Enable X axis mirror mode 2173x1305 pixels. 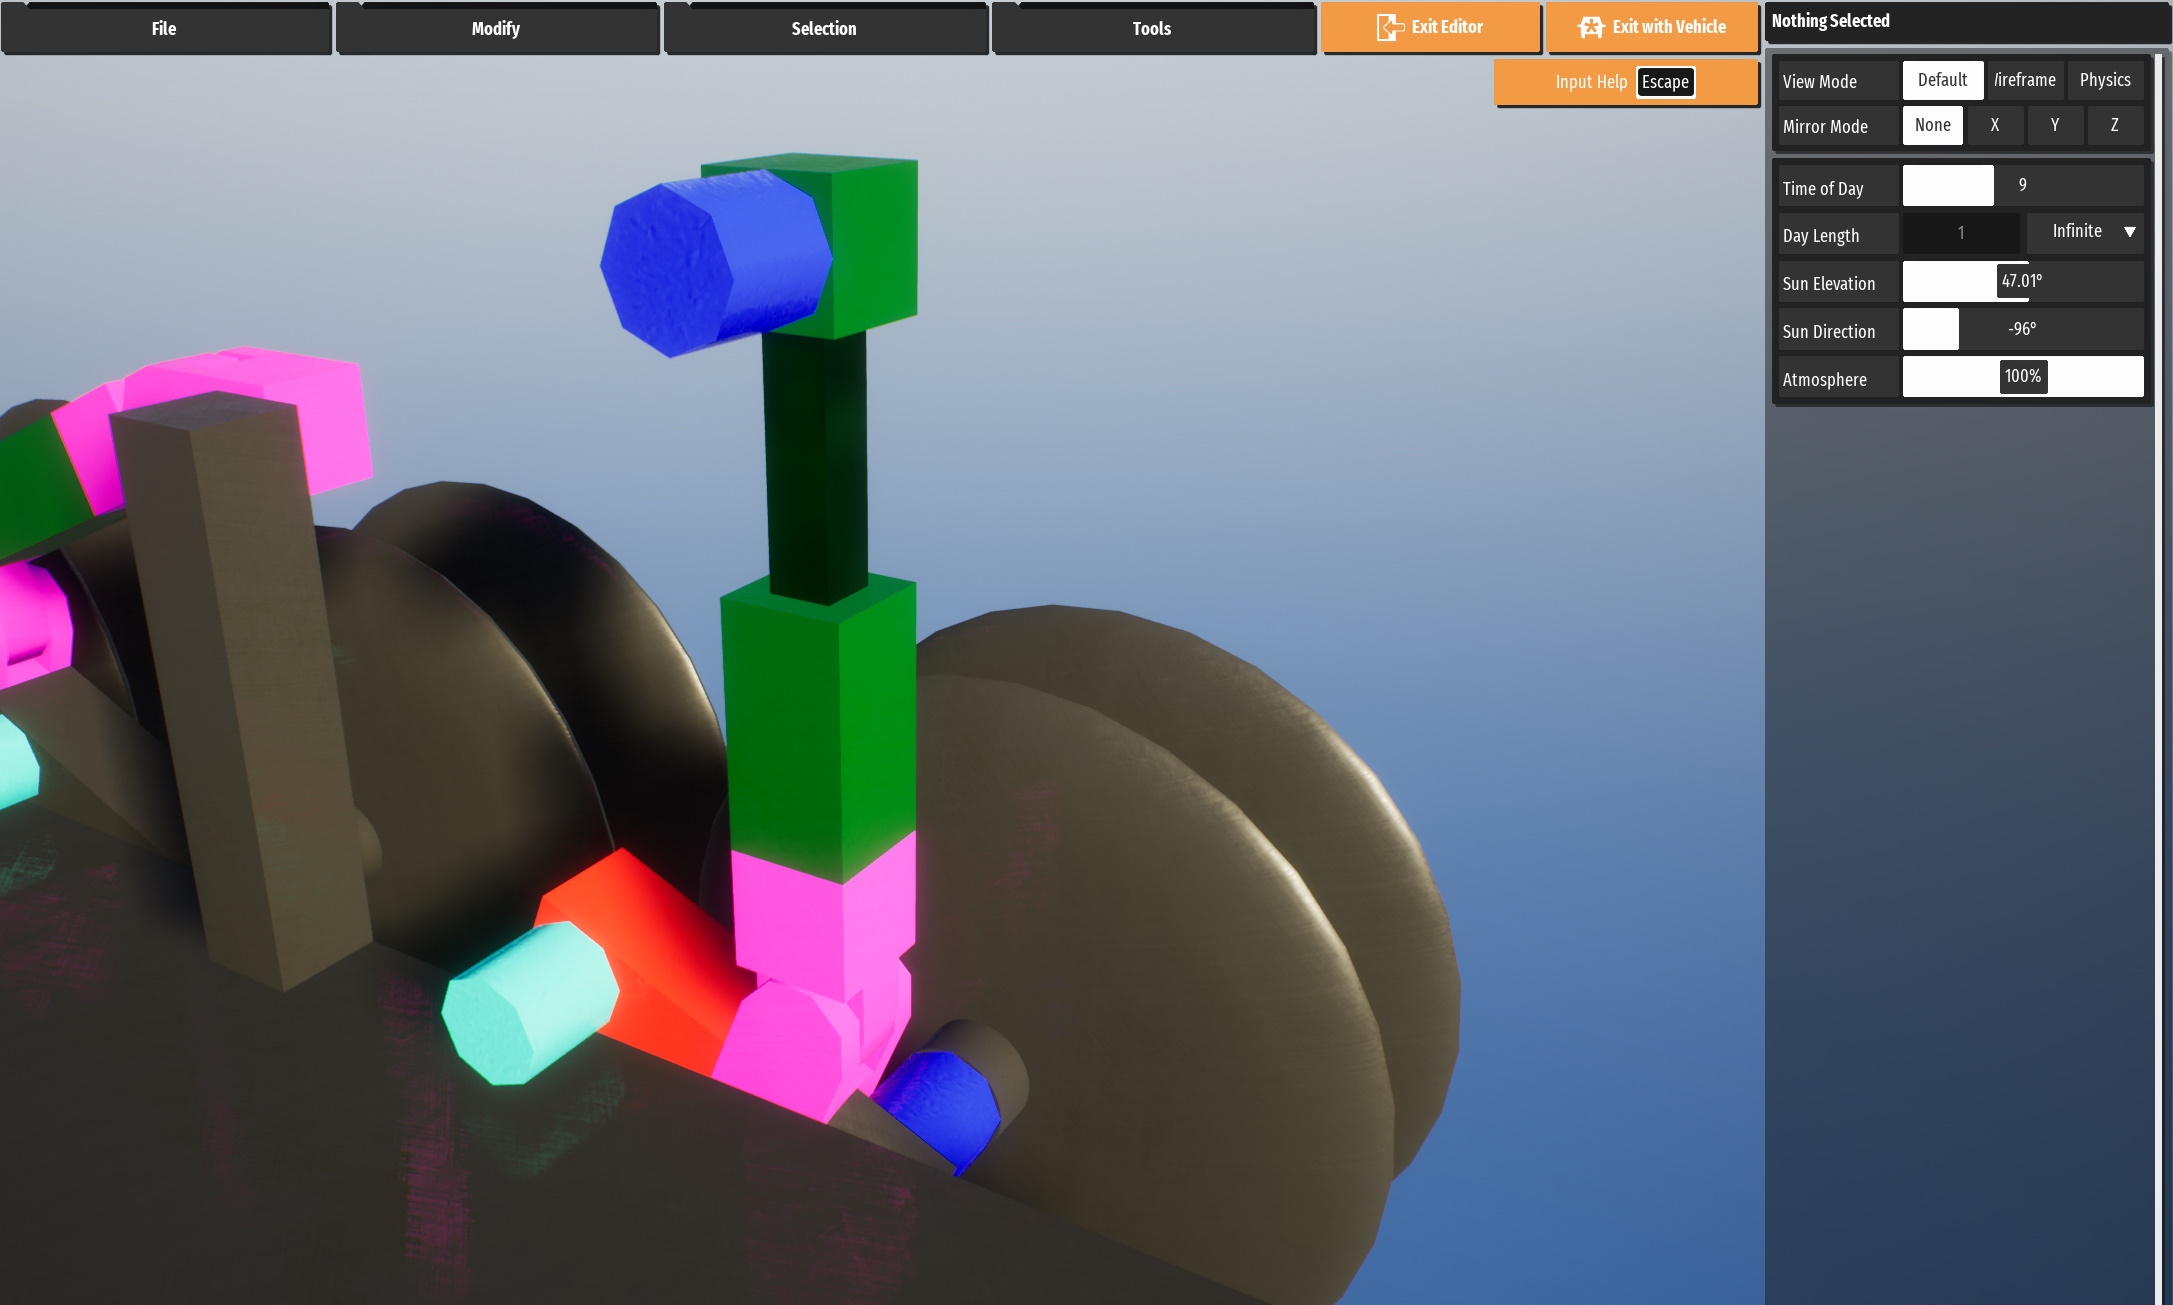coord(1995,125)
